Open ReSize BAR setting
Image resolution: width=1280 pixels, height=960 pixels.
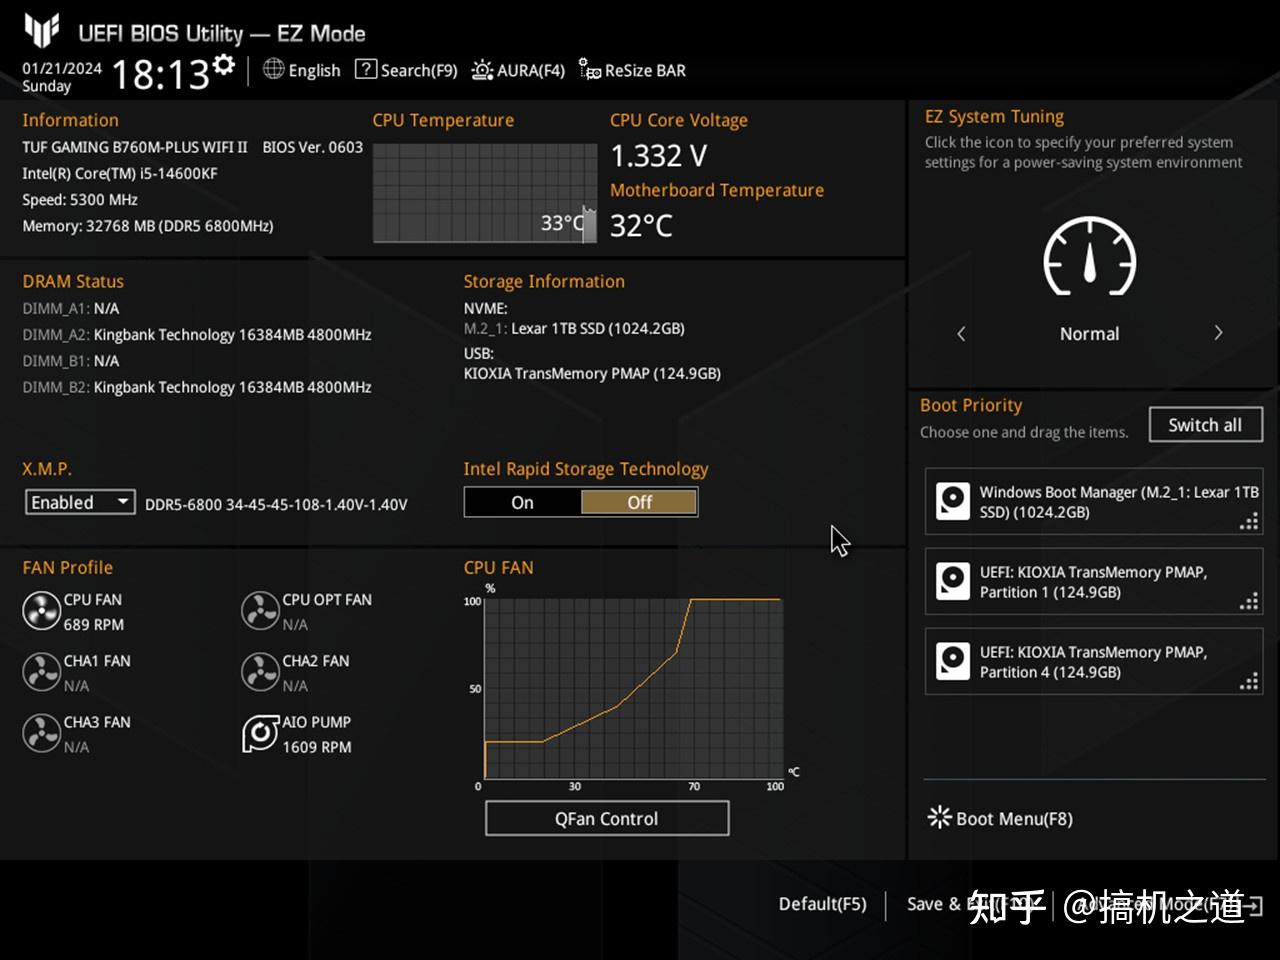click(x=632, y=70)
